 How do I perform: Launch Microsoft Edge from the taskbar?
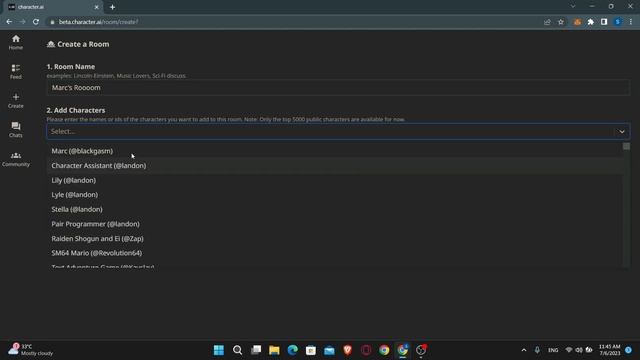[293, 350]
